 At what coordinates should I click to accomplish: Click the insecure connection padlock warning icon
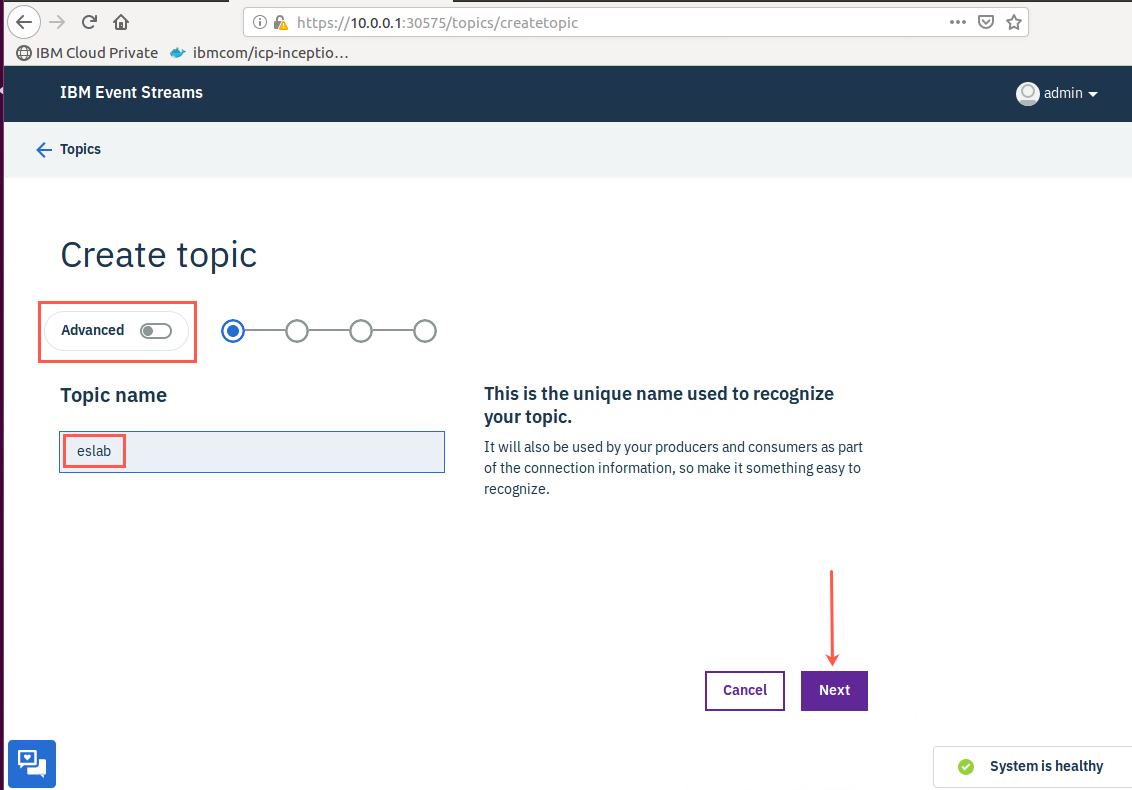[281, 22]
